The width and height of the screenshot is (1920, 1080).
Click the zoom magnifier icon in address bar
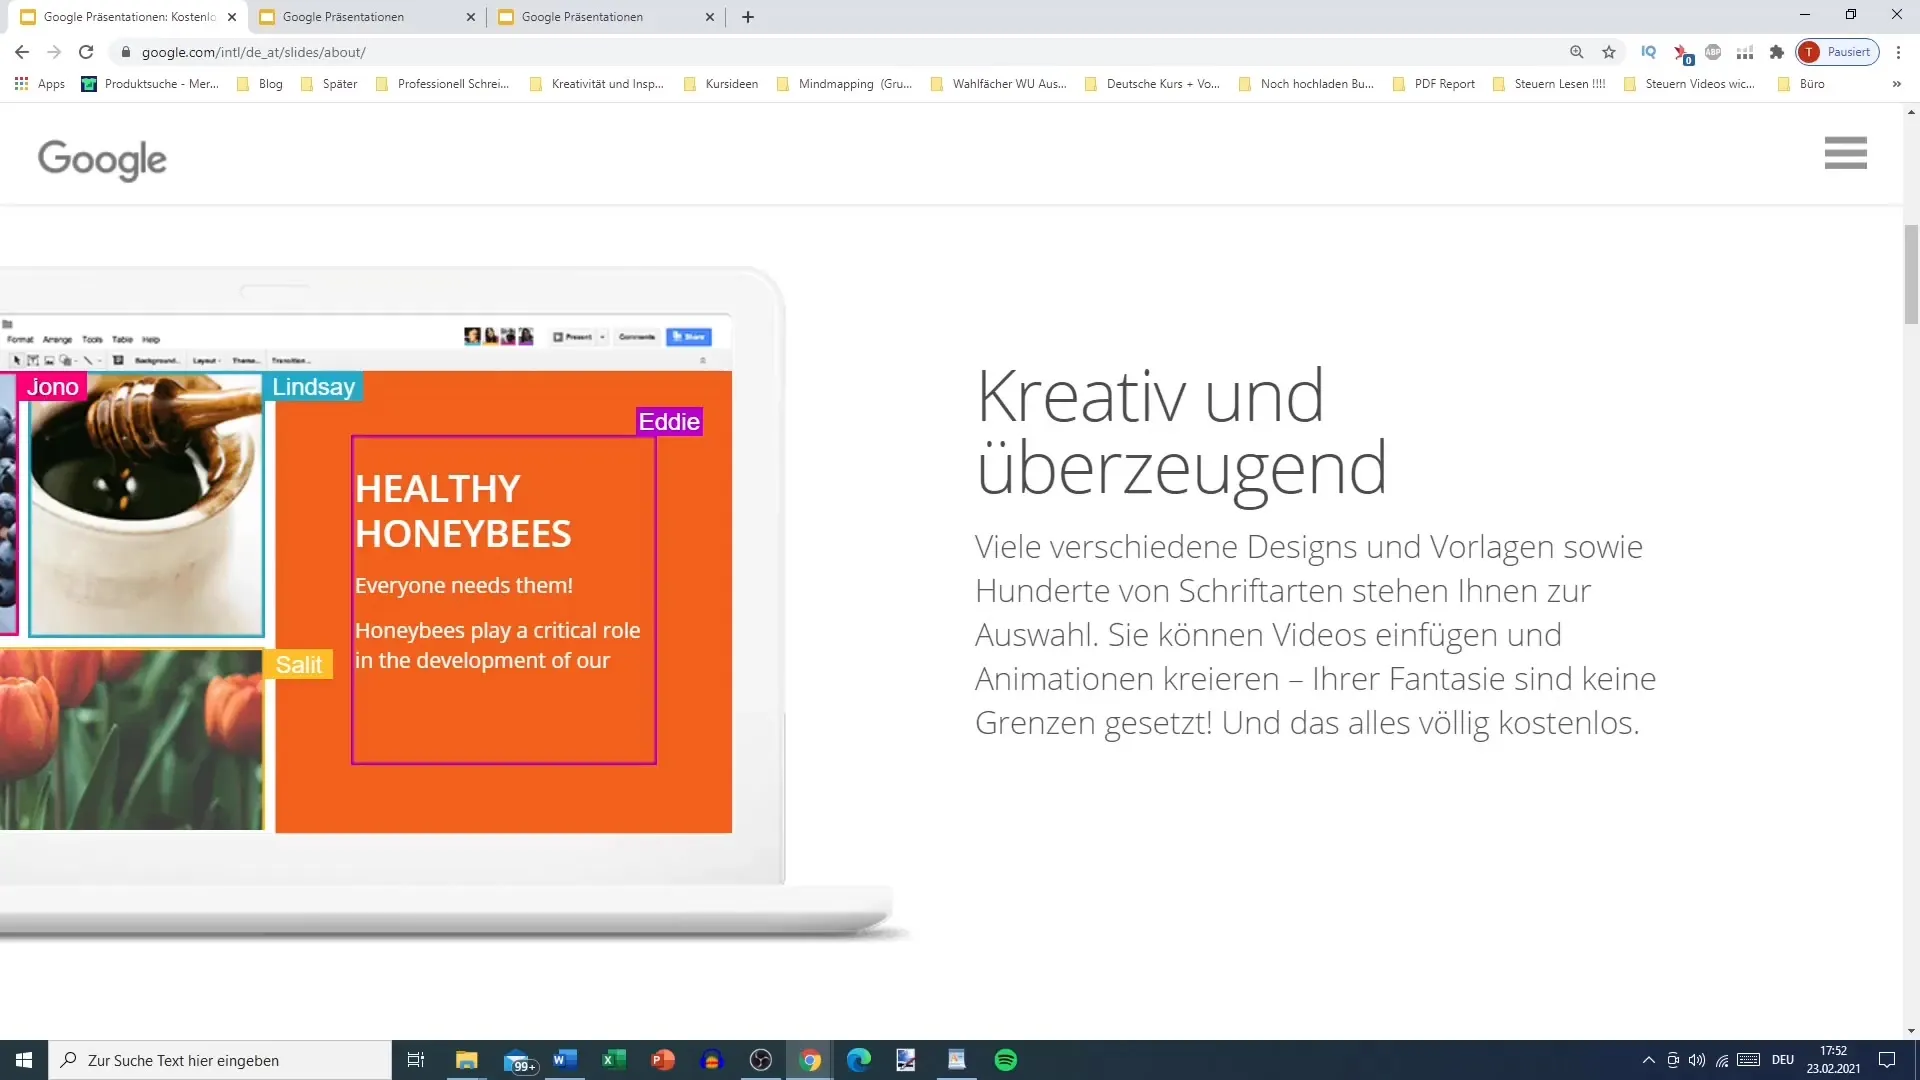pyautogui.click(x=1577, y=52)
